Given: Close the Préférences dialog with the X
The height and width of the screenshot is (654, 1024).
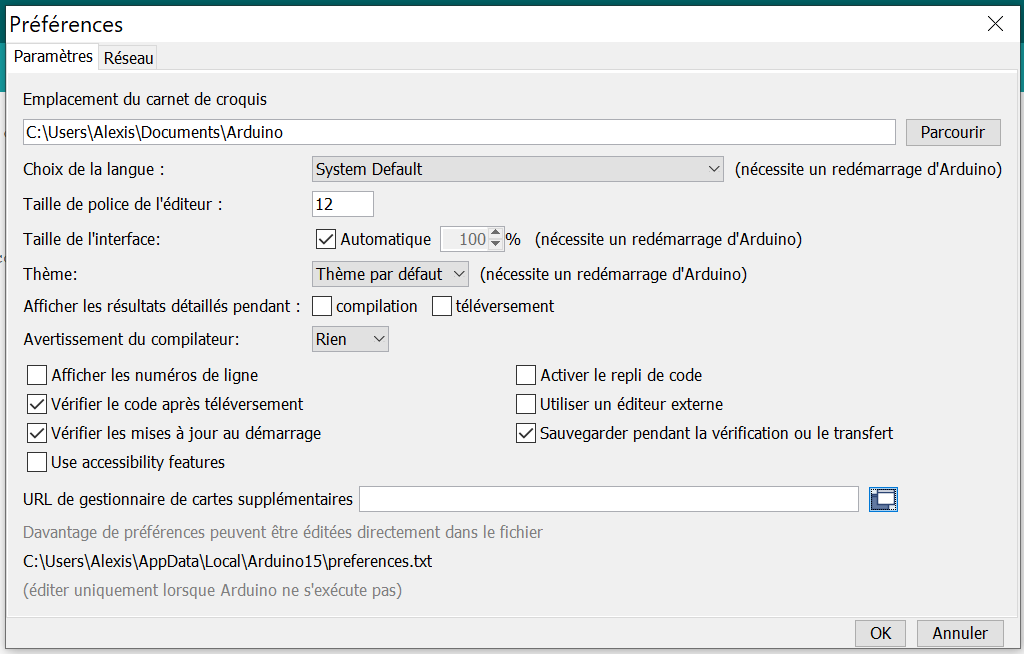Looking at the screenshot, I should pyautogui.click(x=995, y=24).
